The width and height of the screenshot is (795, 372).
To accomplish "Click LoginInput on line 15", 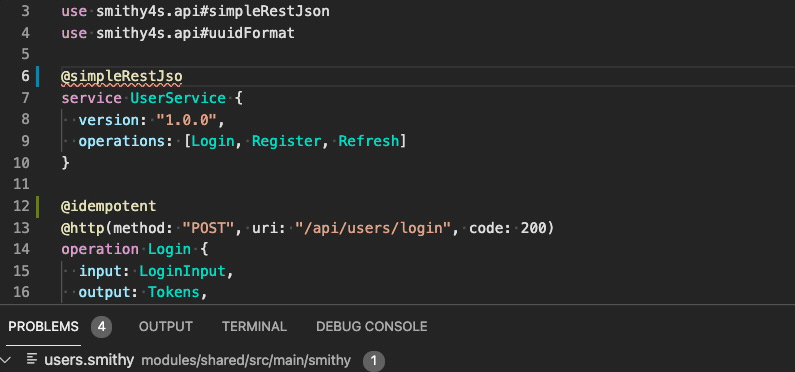I will coord(182,271).
